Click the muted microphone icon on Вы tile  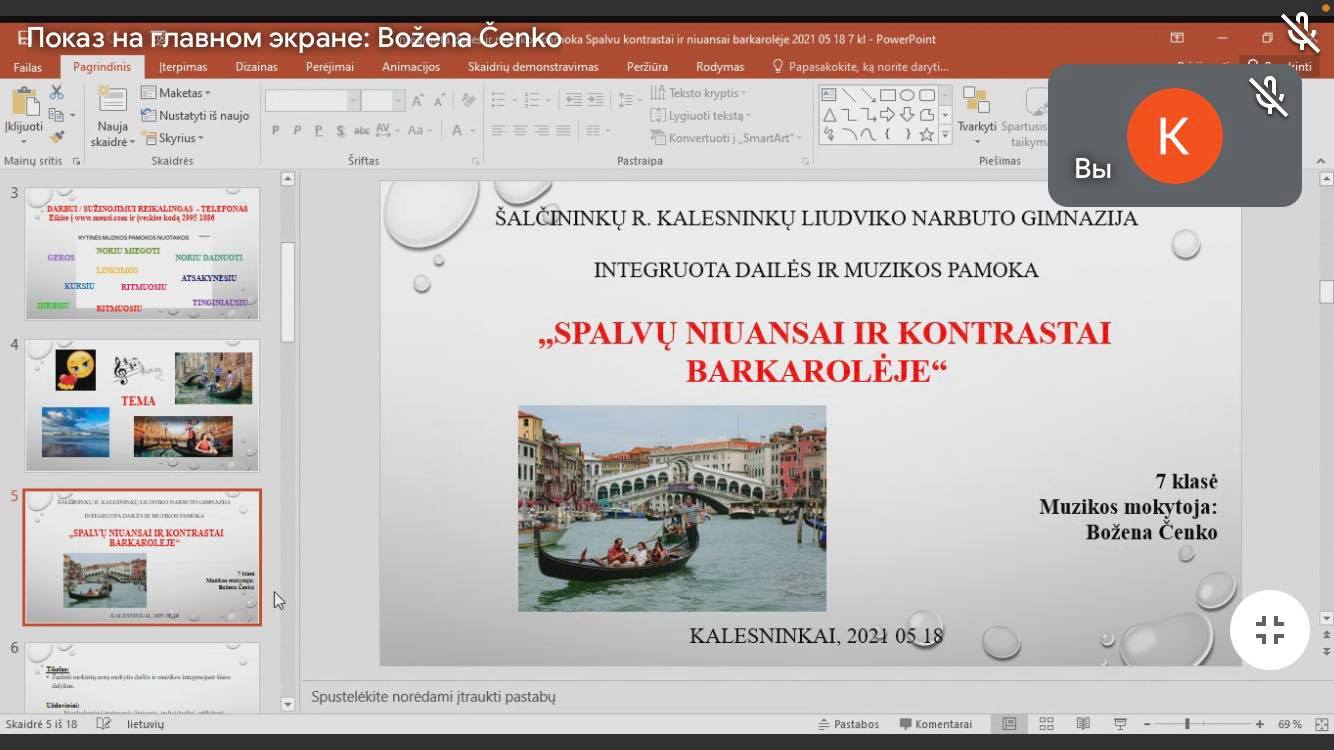click(x=1270, y=96)
